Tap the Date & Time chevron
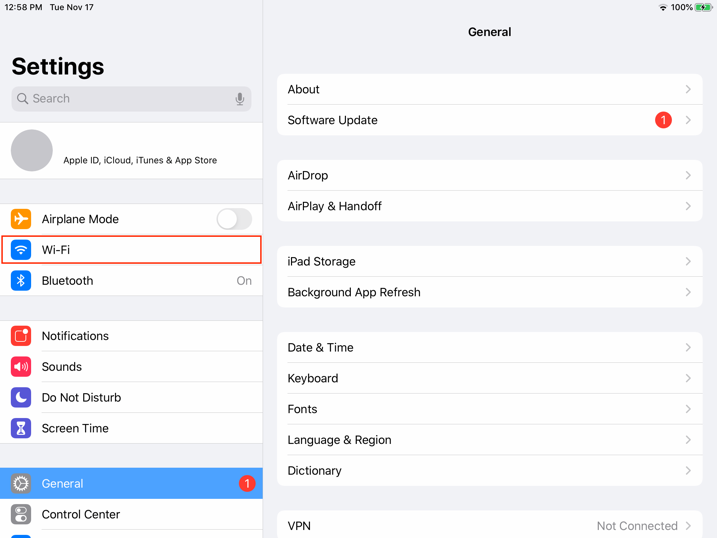Viewport: 717px width, 538px height. (x=688, y=347)
